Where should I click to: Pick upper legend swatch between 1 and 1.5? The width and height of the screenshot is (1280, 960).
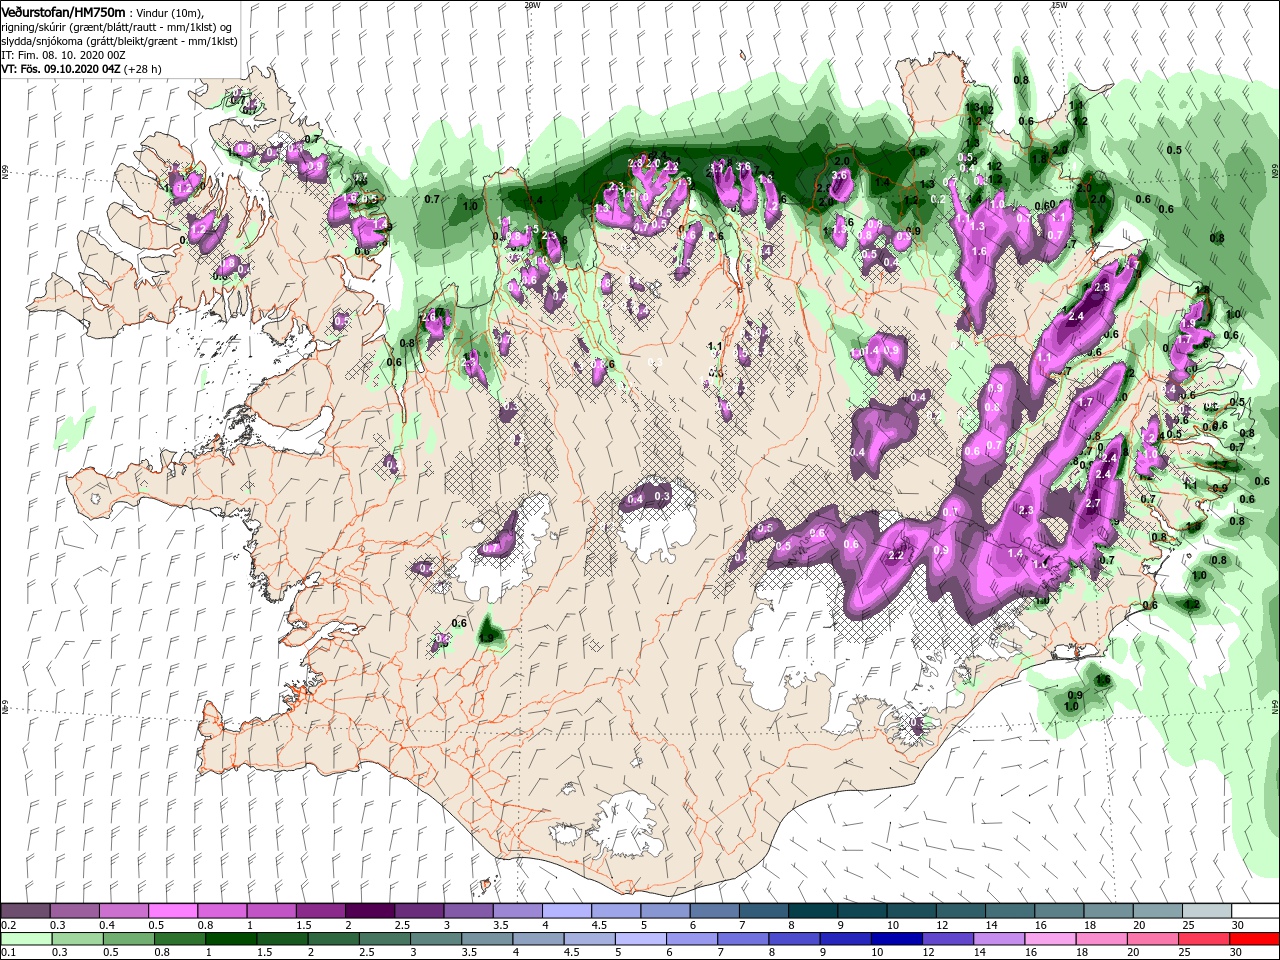pos(271,911)
